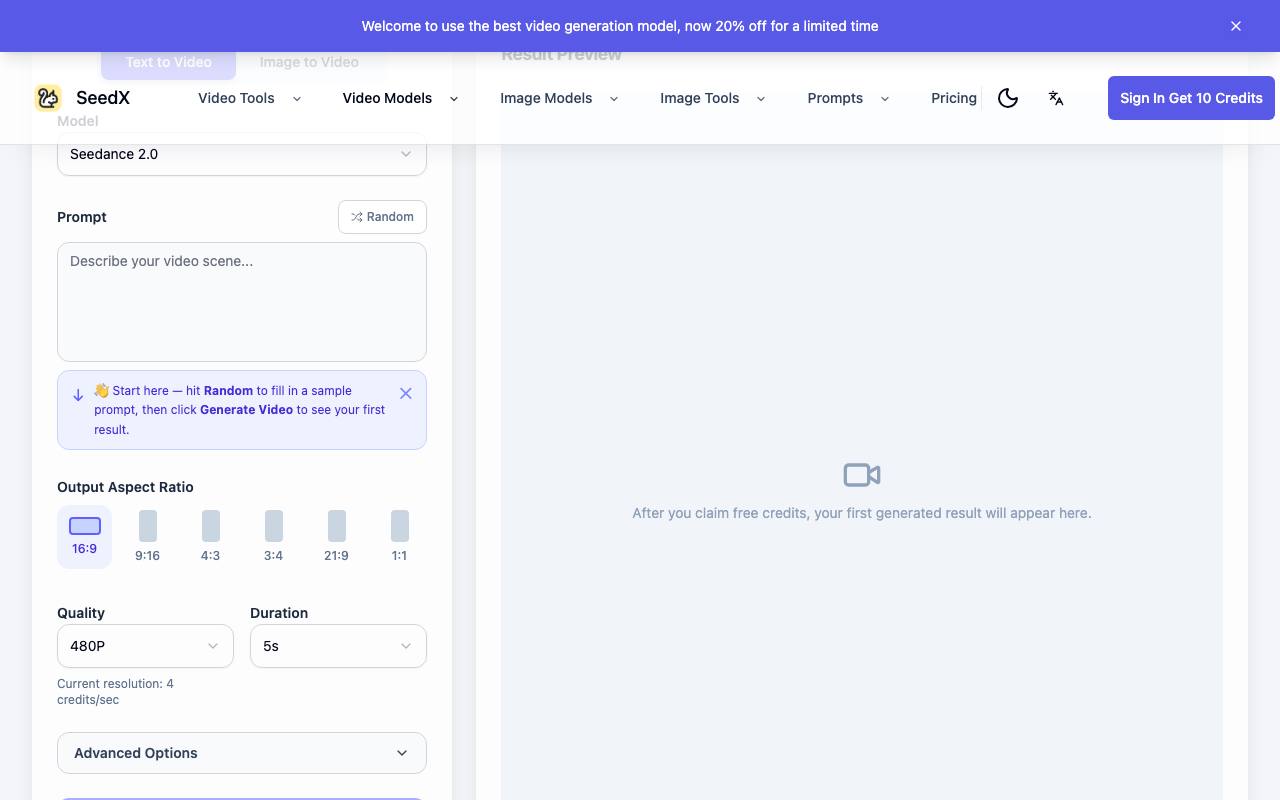Click into the prompt text area
This screenshot has width=1280, height=800.
[242, 302]
